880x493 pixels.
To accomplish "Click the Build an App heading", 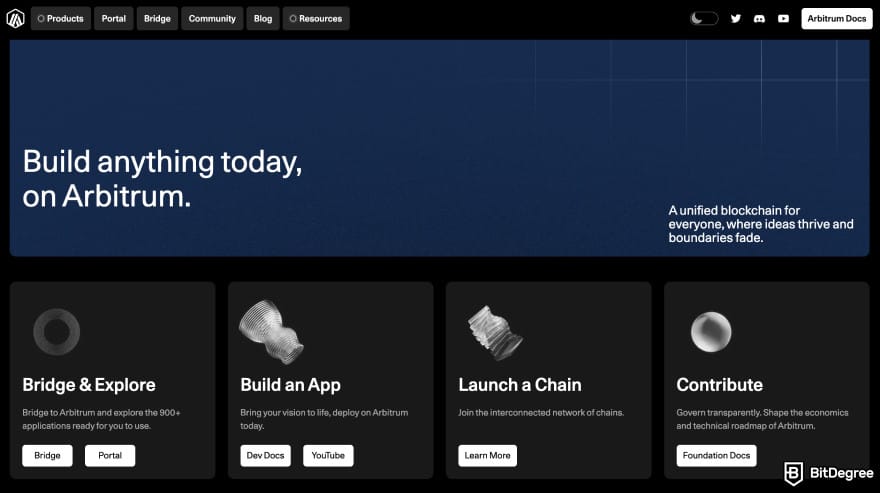I will tap(290, 385).
